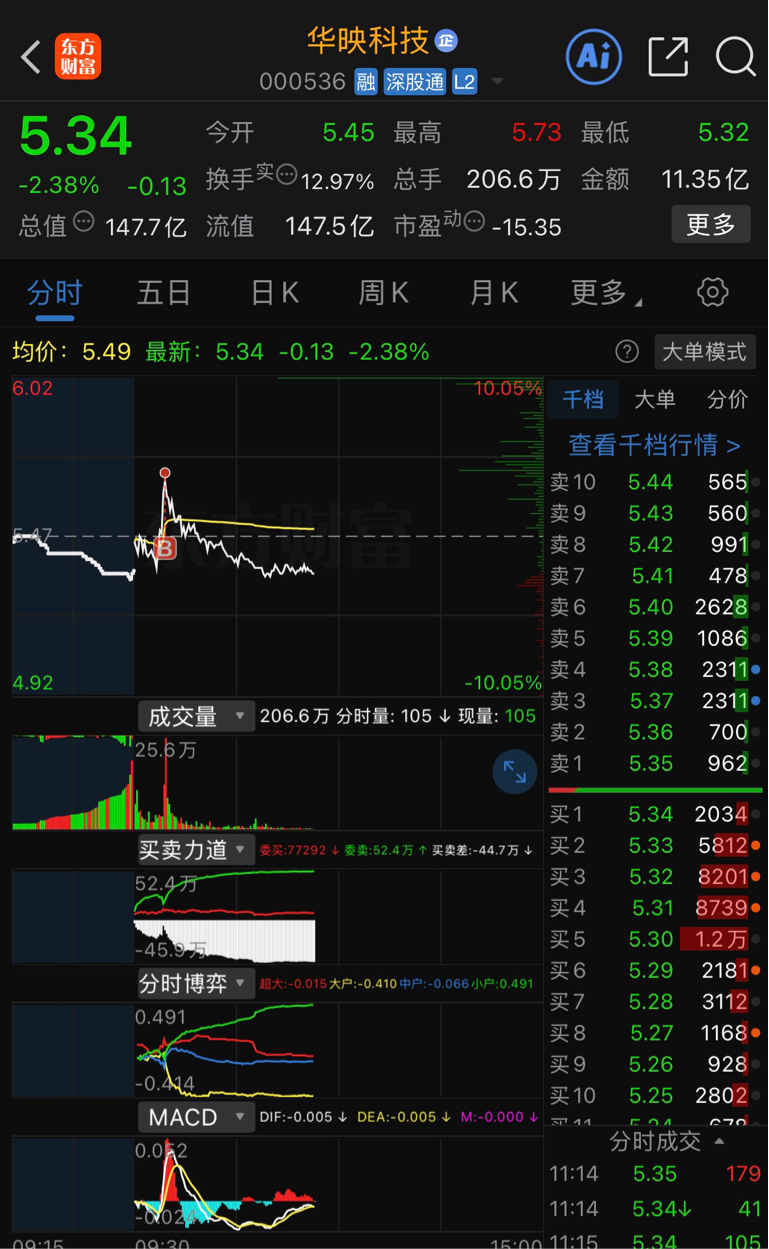Select 买1 order row at 5.34
Screen dimensions: 769x1249
(655, 815)
